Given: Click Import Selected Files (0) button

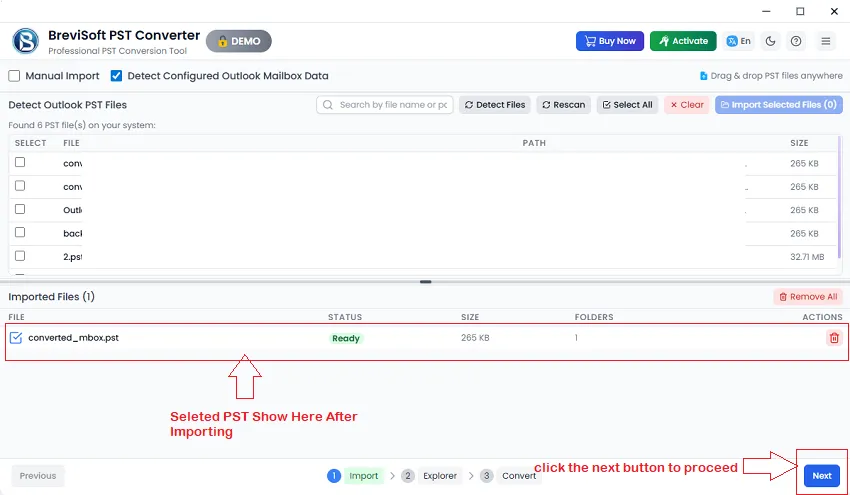Looking at the screenshot, I should pos(778,105).
